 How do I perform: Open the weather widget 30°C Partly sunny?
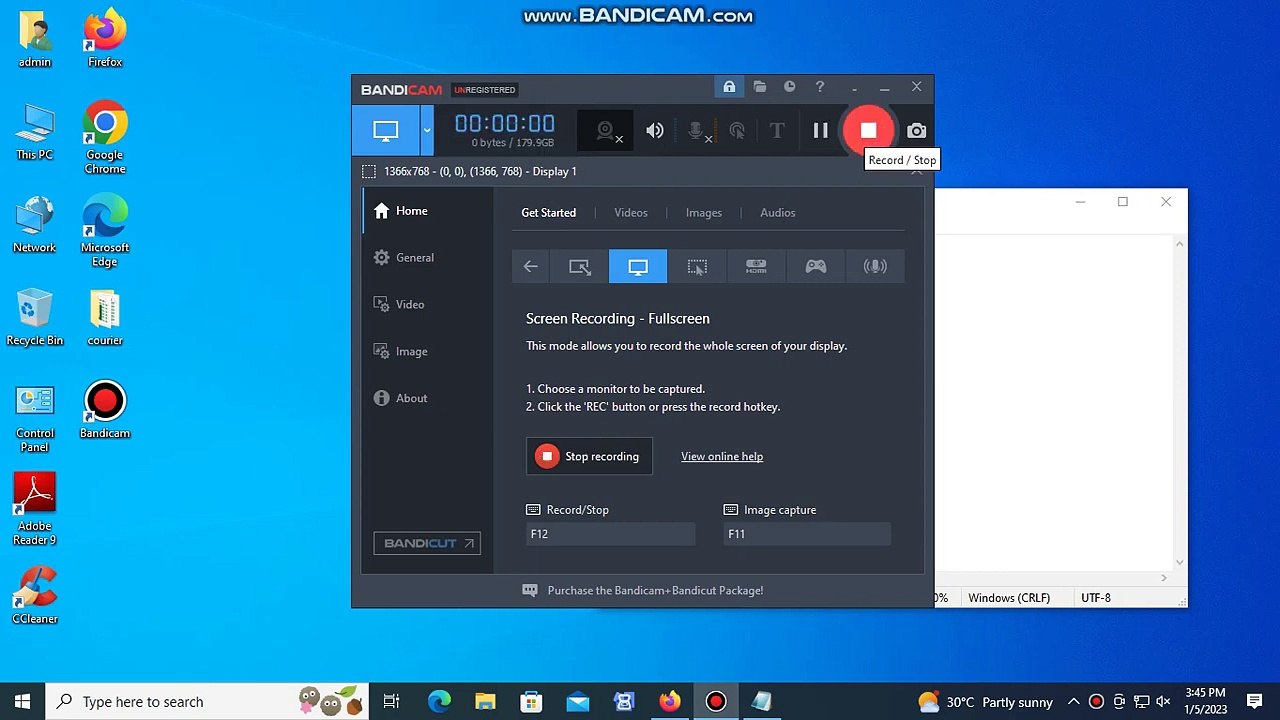tap(985, 702)
